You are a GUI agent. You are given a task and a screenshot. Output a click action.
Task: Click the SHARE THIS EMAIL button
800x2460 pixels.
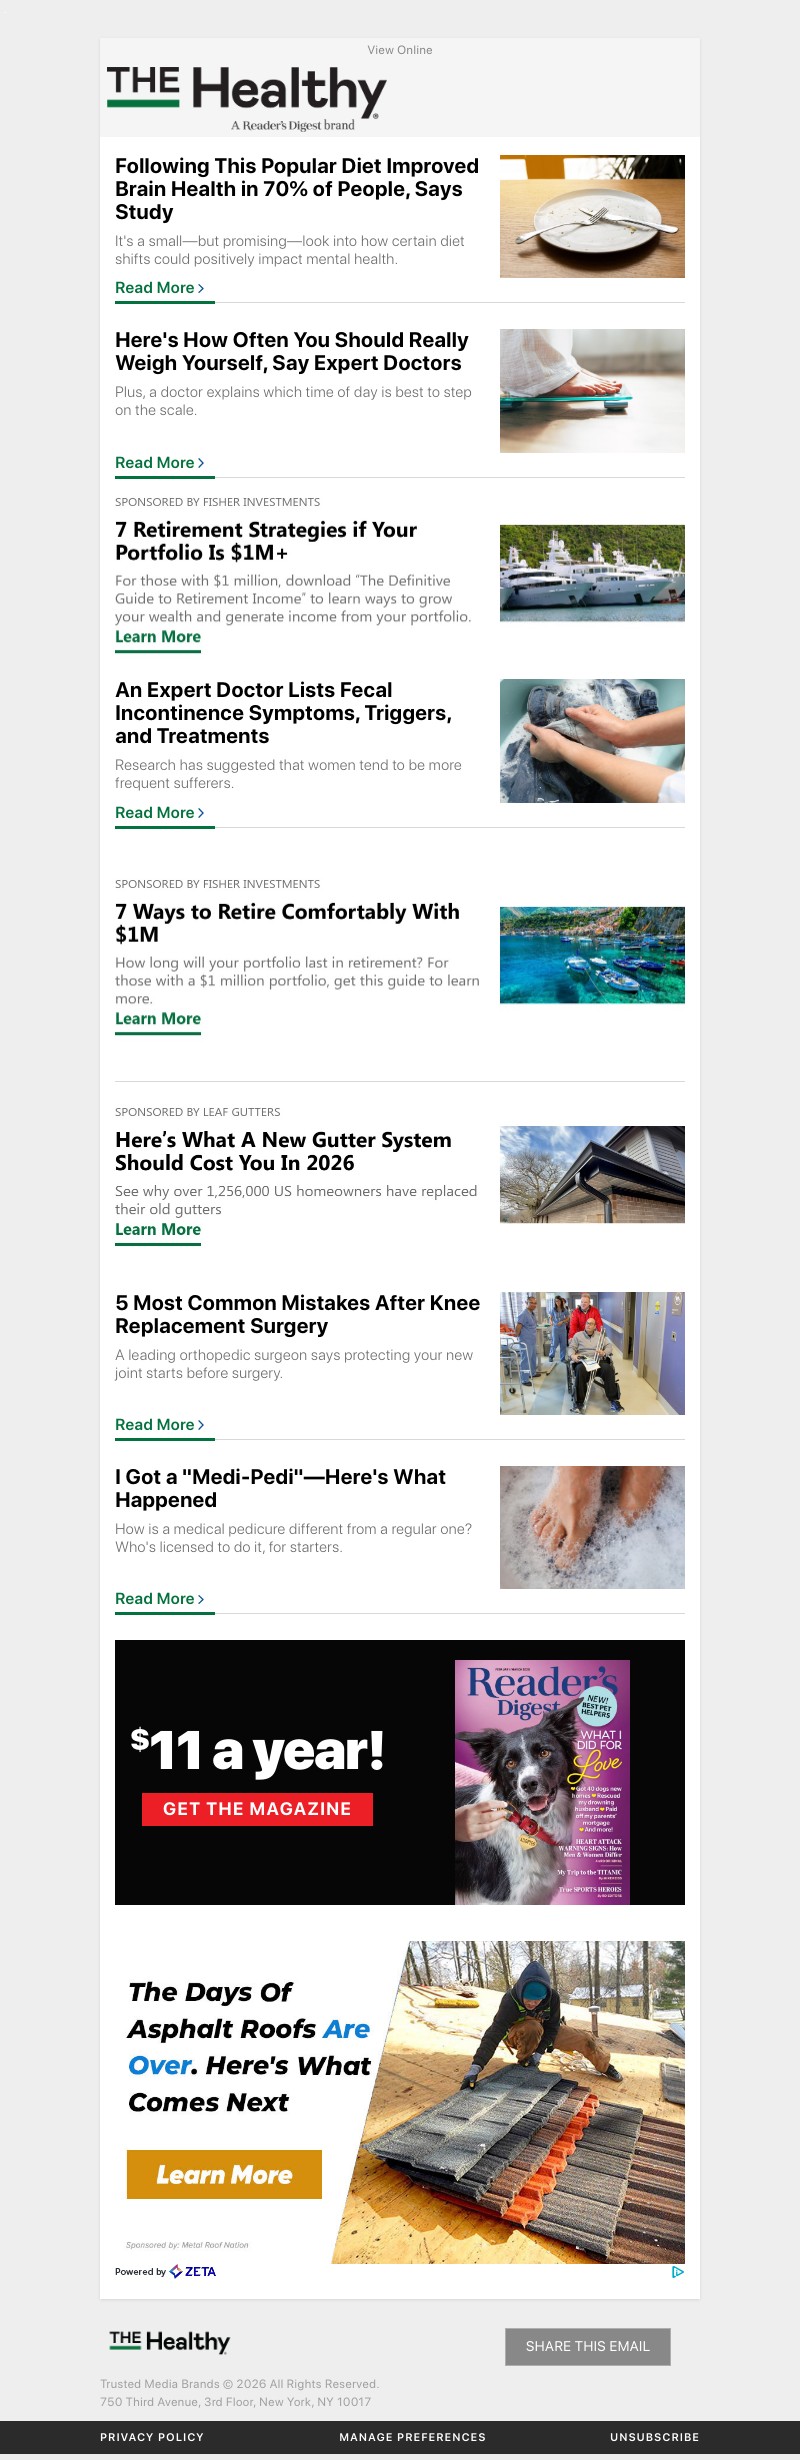pyautogui.click(x=588, y=2346)
